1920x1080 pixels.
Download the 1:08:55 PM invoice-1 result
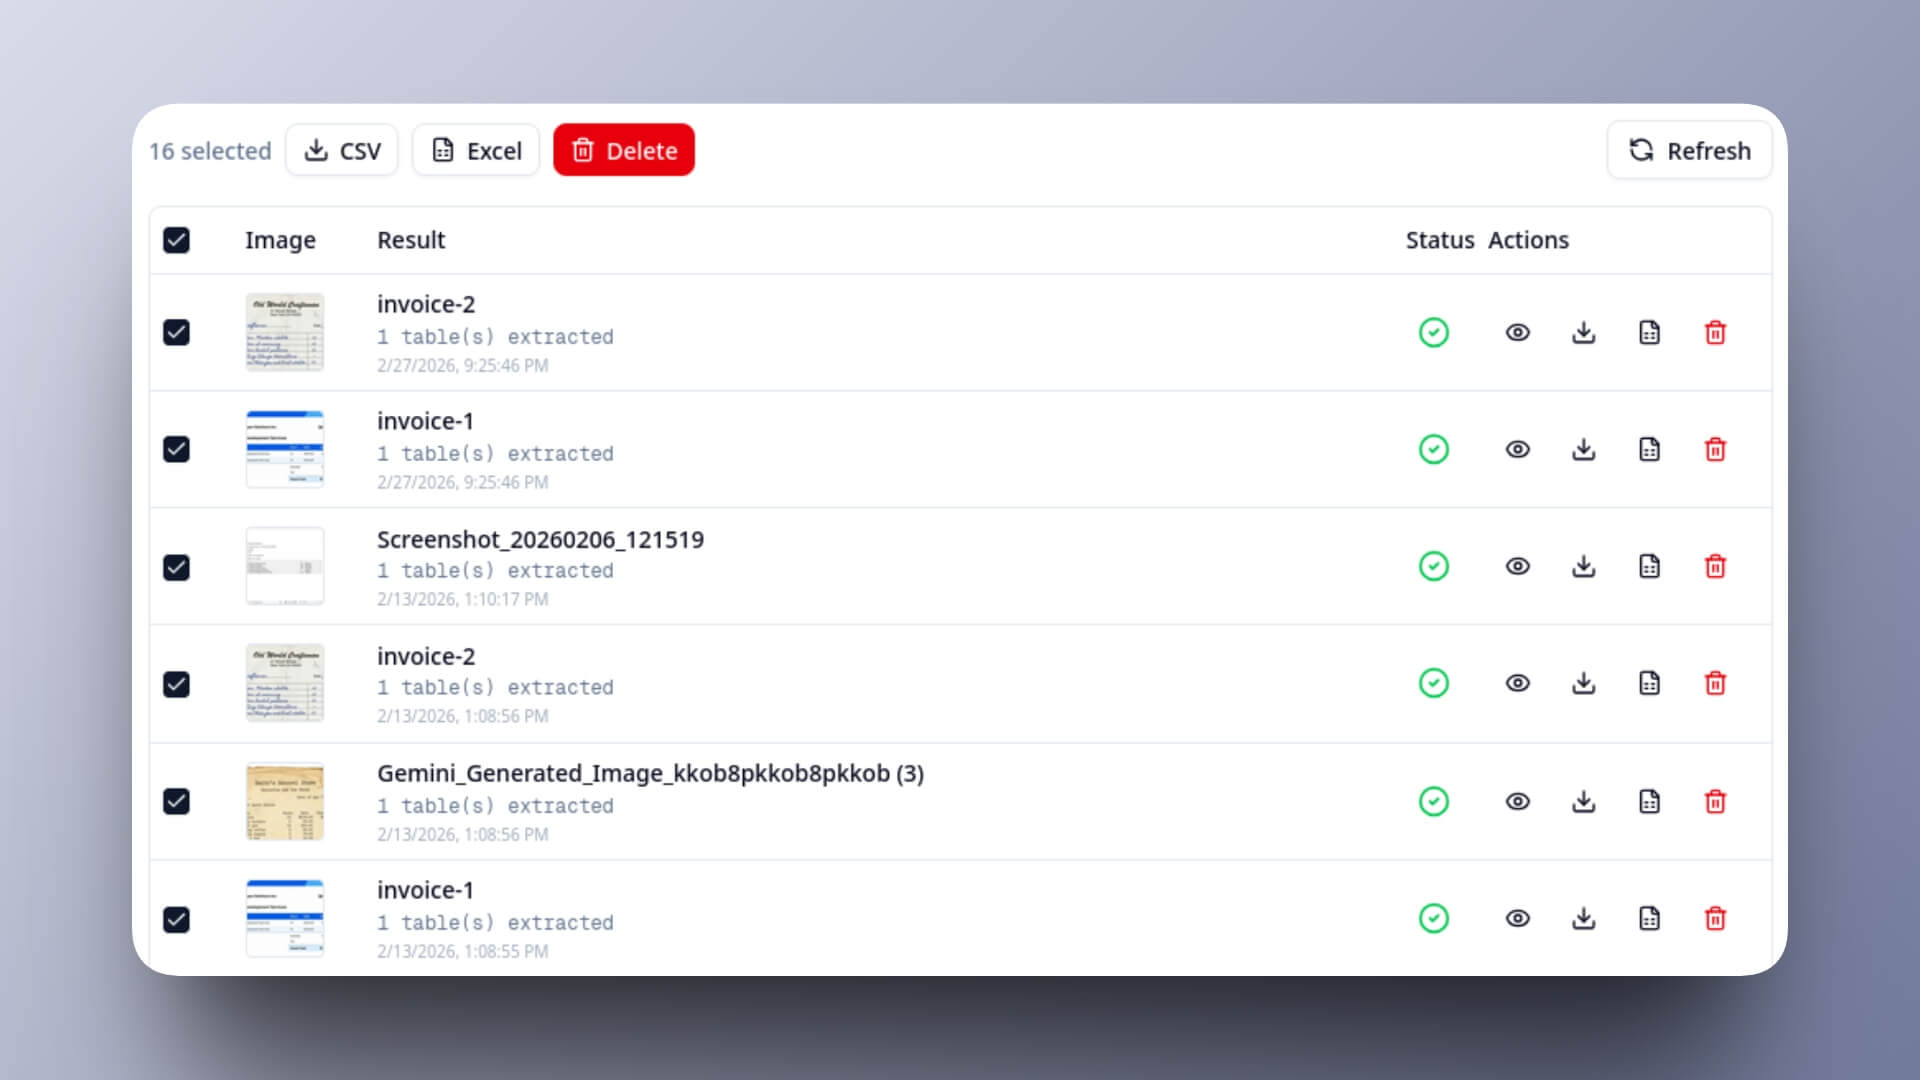pos(1584,918)
